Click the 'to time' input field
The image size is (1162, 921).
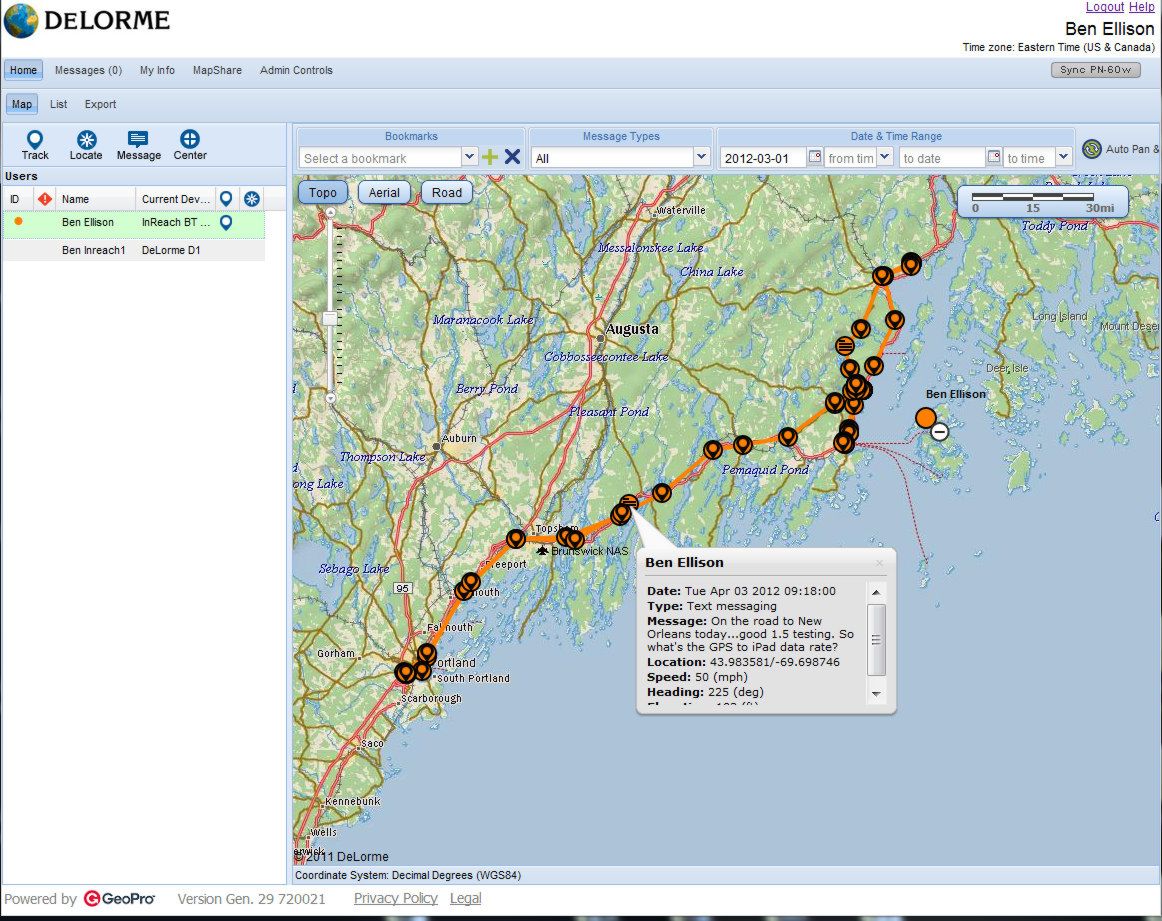point(1029,158)
